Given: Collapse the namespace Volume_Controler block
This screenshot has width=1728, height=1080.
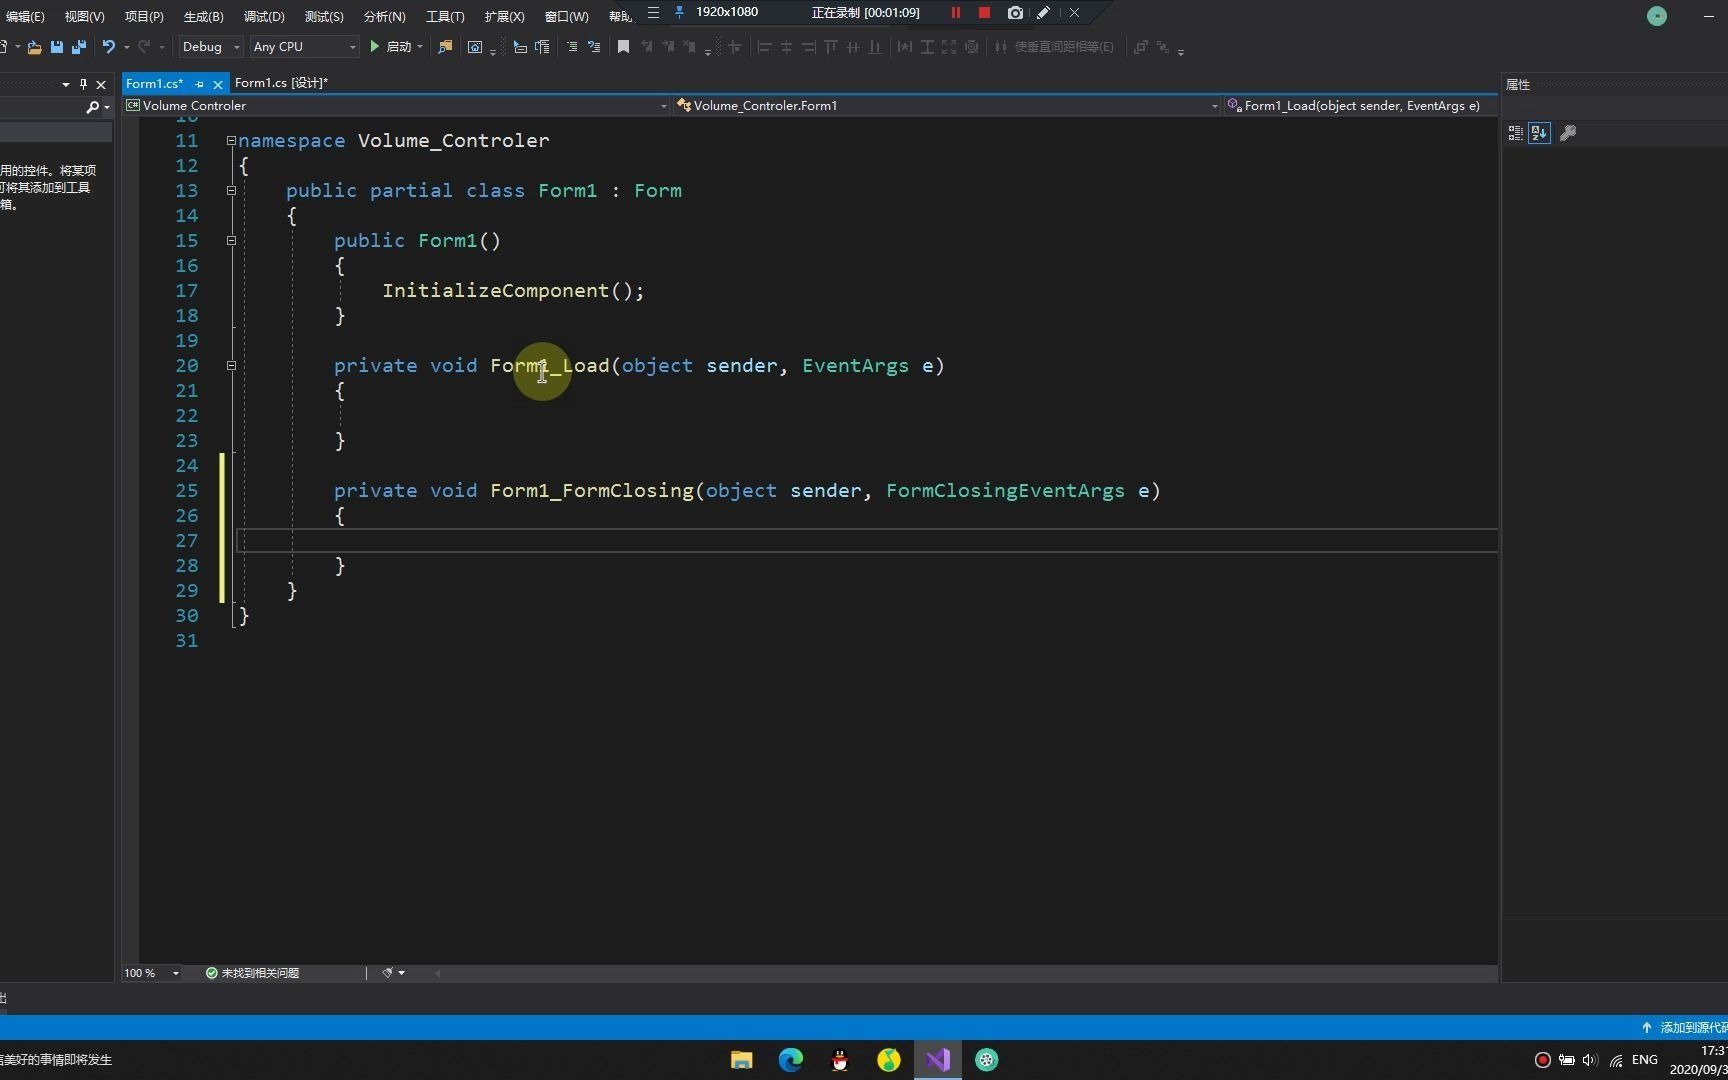Looking at the screenshot, I should pos(231,141).
